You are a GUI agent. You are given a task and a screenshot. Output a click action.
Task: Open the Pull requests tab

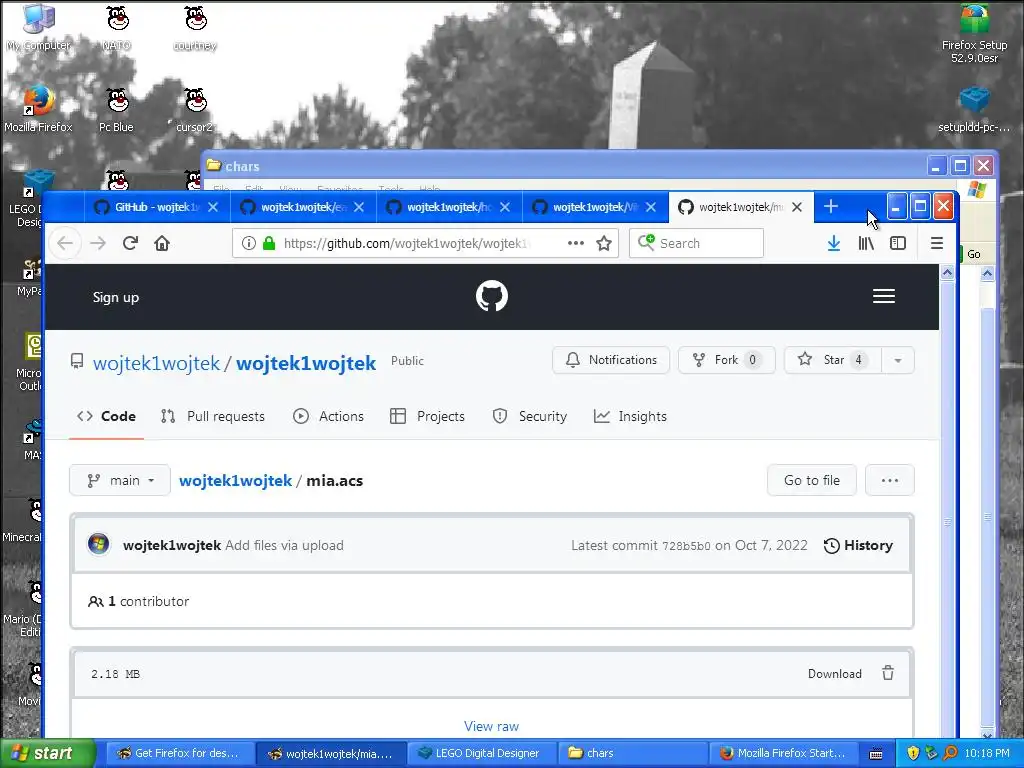coord(213,417)
